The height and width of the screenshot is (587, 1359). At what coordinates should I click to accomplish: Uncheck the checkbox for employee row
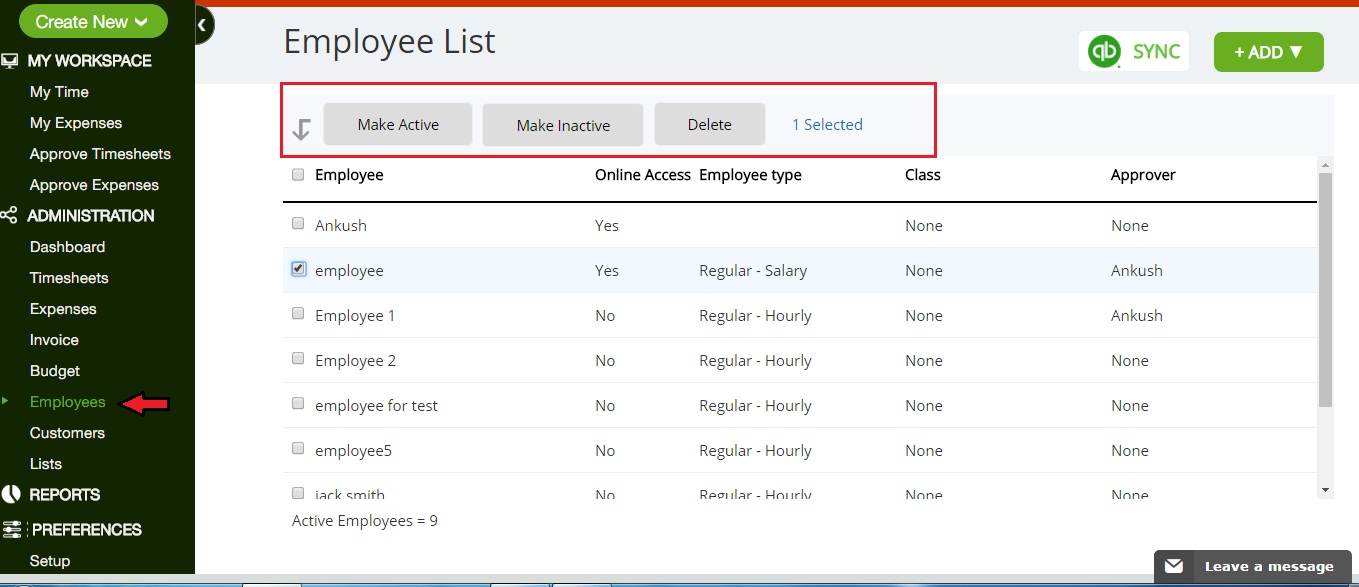(x=298, y=269)
